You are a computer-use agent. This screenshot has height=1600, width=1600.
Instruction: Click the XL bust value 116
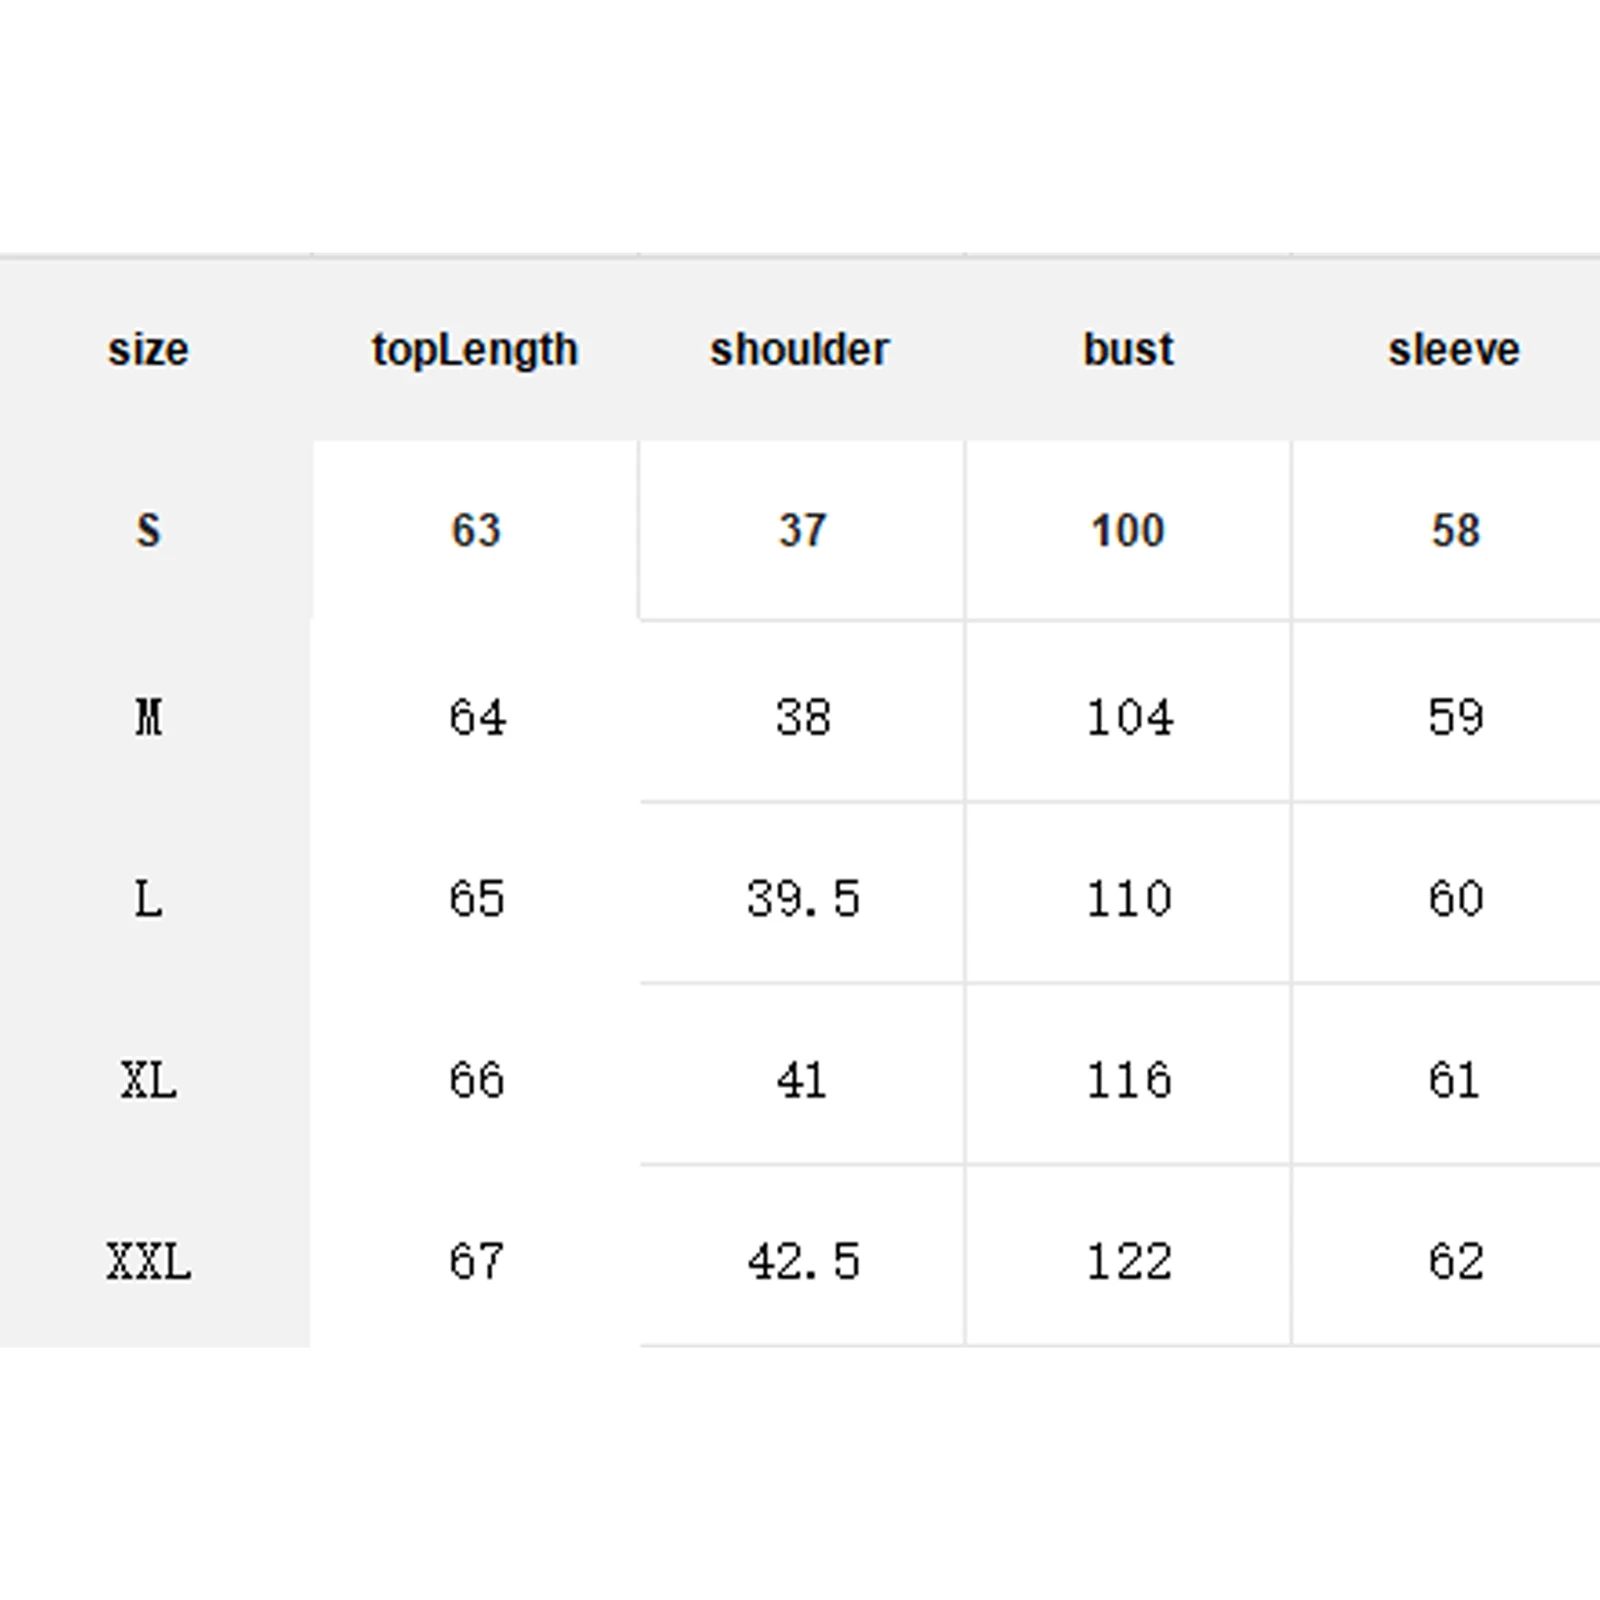coord(1129,1080)
